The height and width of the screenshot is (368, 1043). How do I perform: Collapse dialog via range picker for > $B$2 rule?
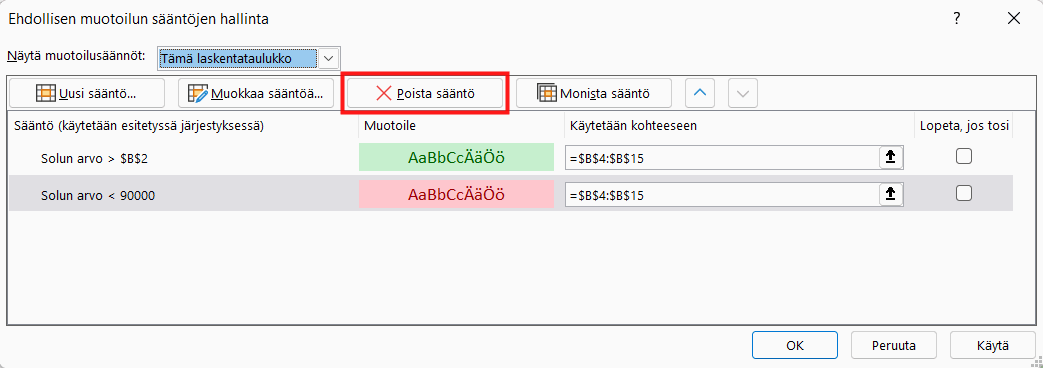[891, 158]
